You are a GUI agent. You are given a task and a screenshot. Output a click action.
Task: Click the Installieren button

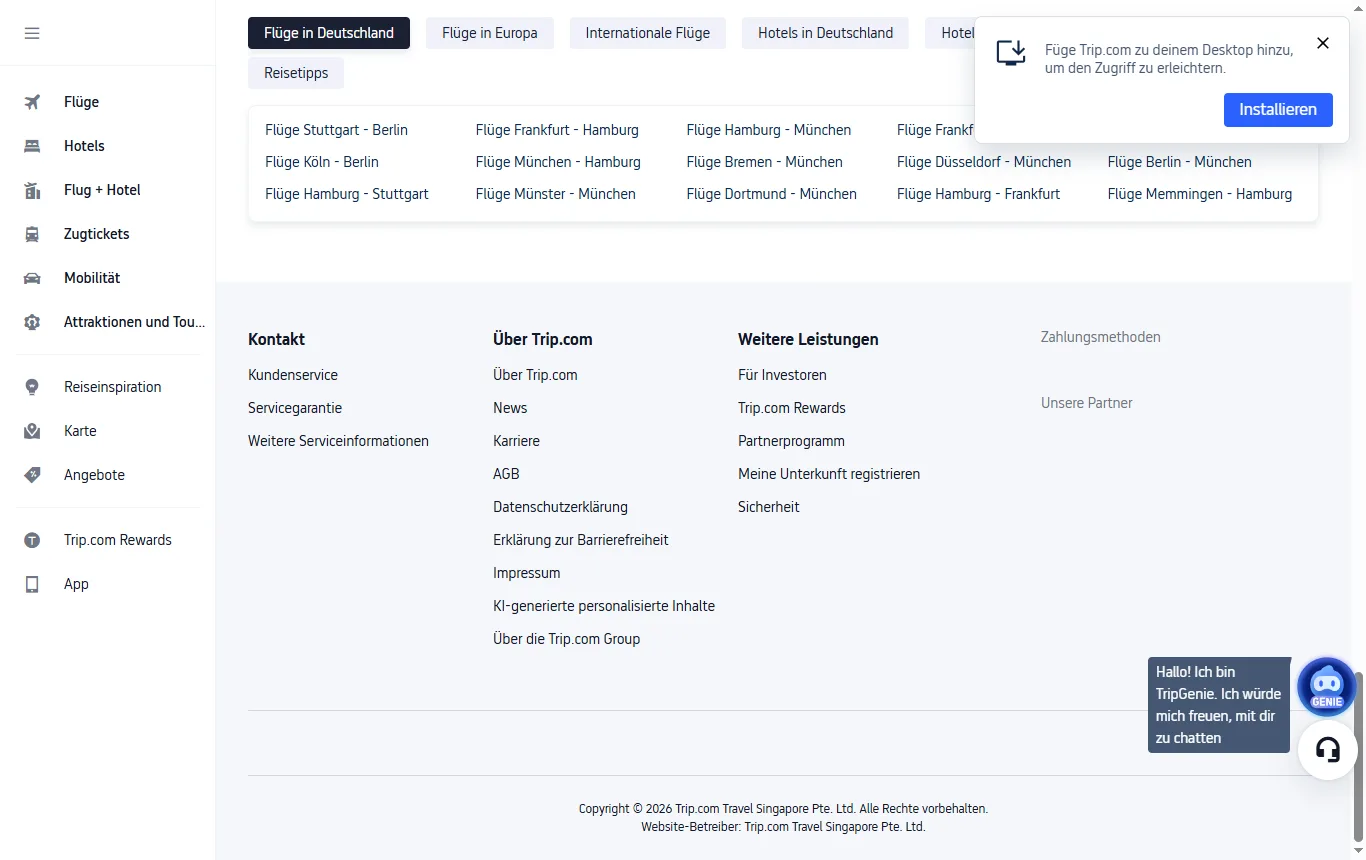coord(1278,110)
